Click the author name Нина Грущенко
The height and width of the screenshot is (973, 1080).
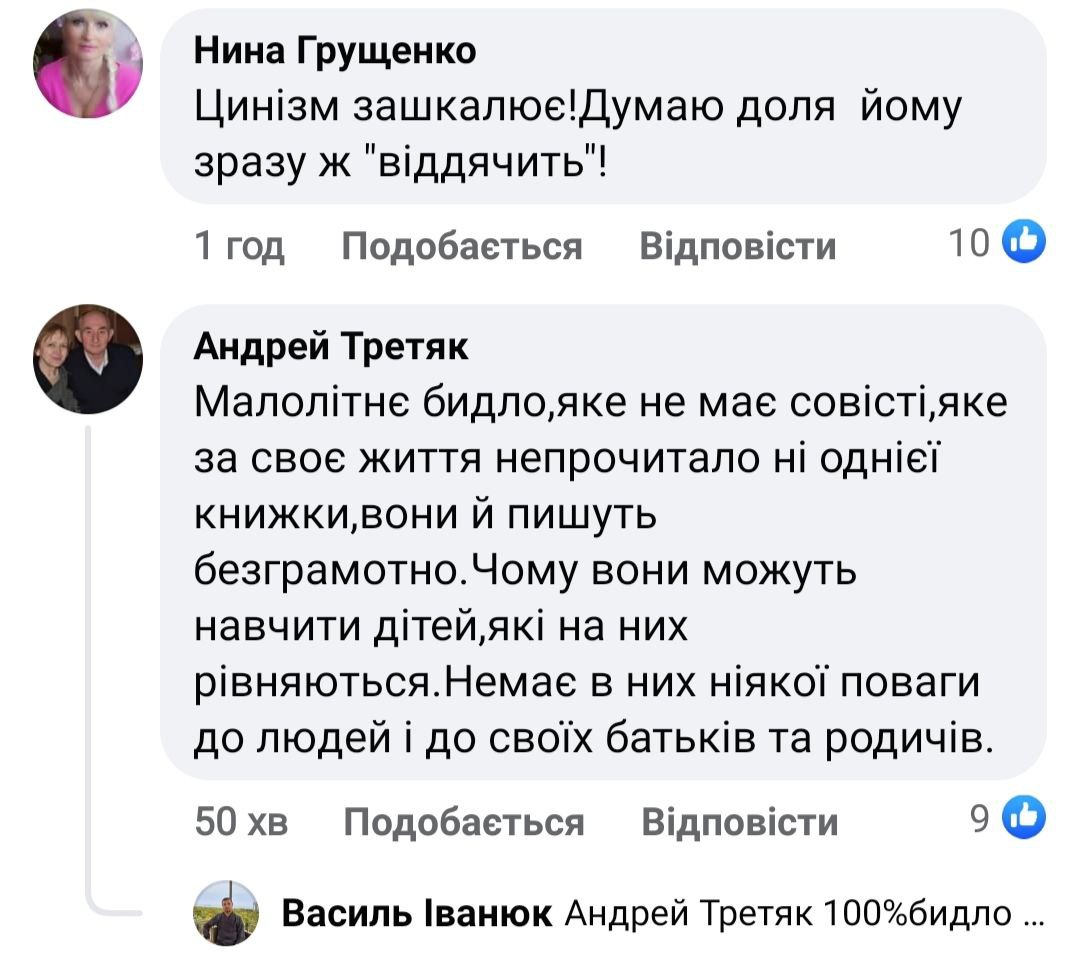click(334, 52)
